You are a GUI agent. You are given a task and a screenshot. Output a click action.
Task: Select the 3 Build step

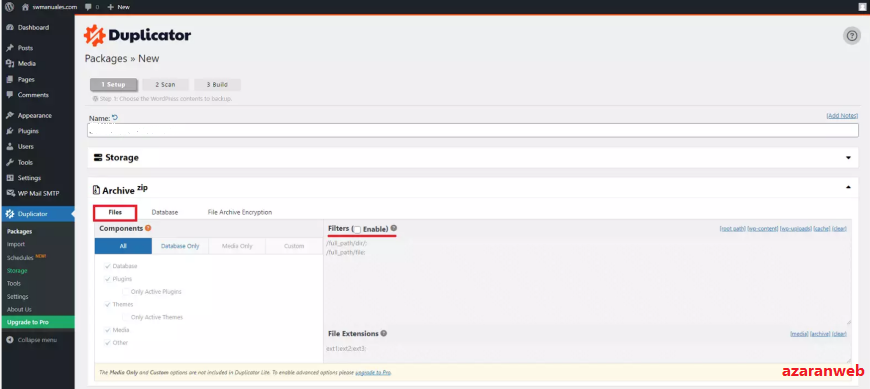pyautogui.click(x=218, y=85)
